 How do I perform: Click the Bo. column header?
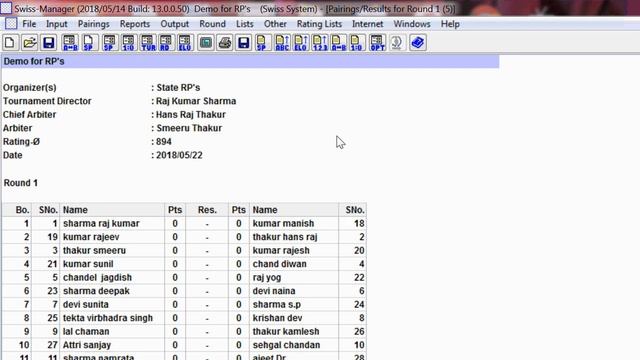(x=17, y=210)
